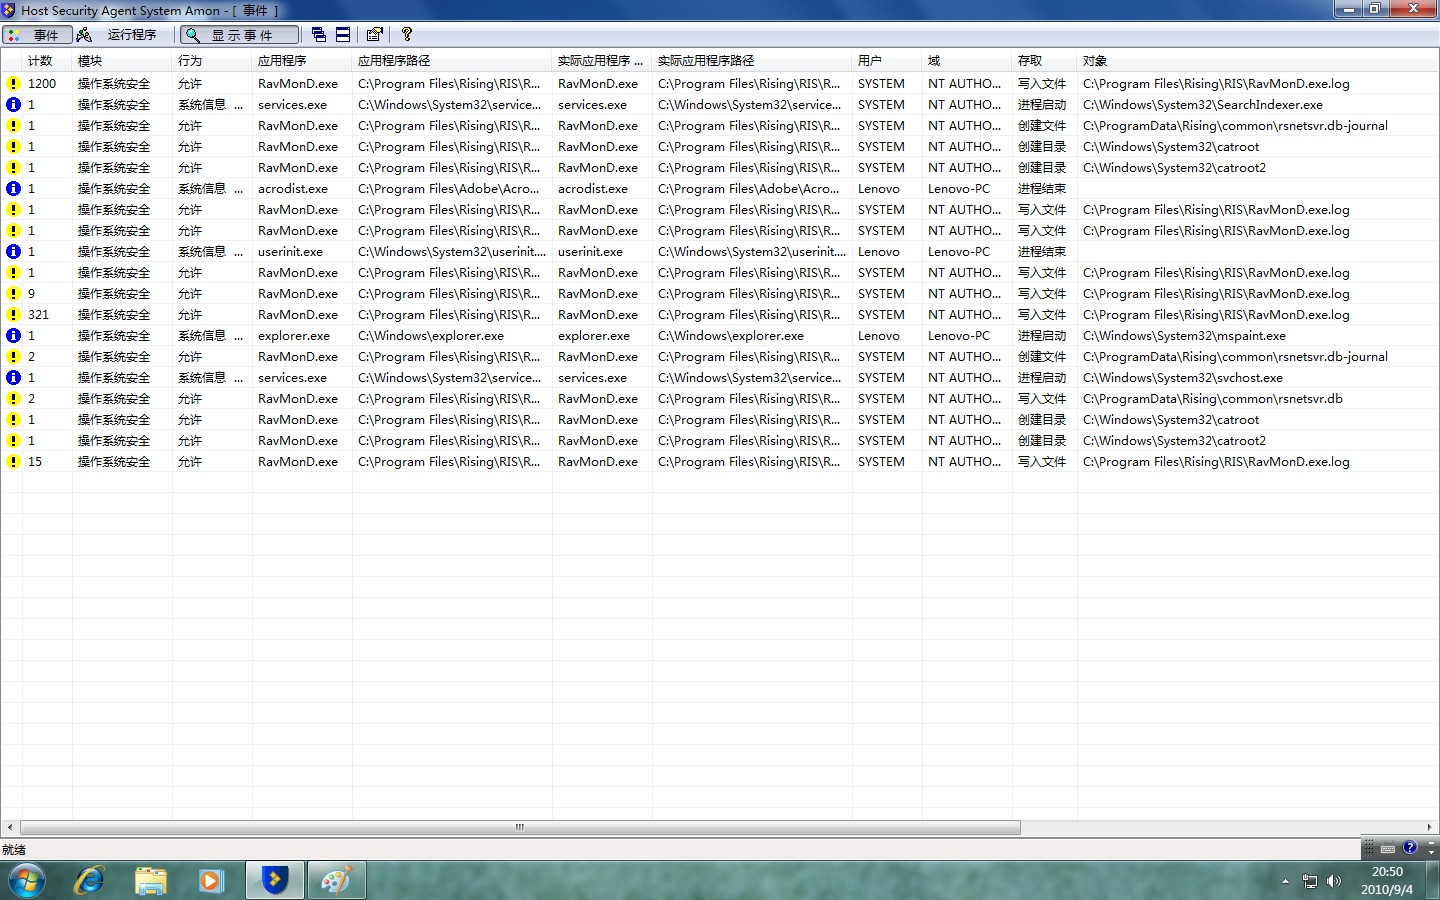
Task: Click the warning icon in the 321 count row
Action: pos(13,315)
